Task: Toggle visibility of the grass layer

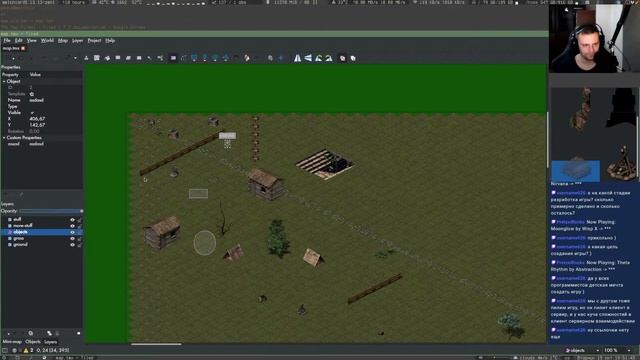Action: point(72,238)
